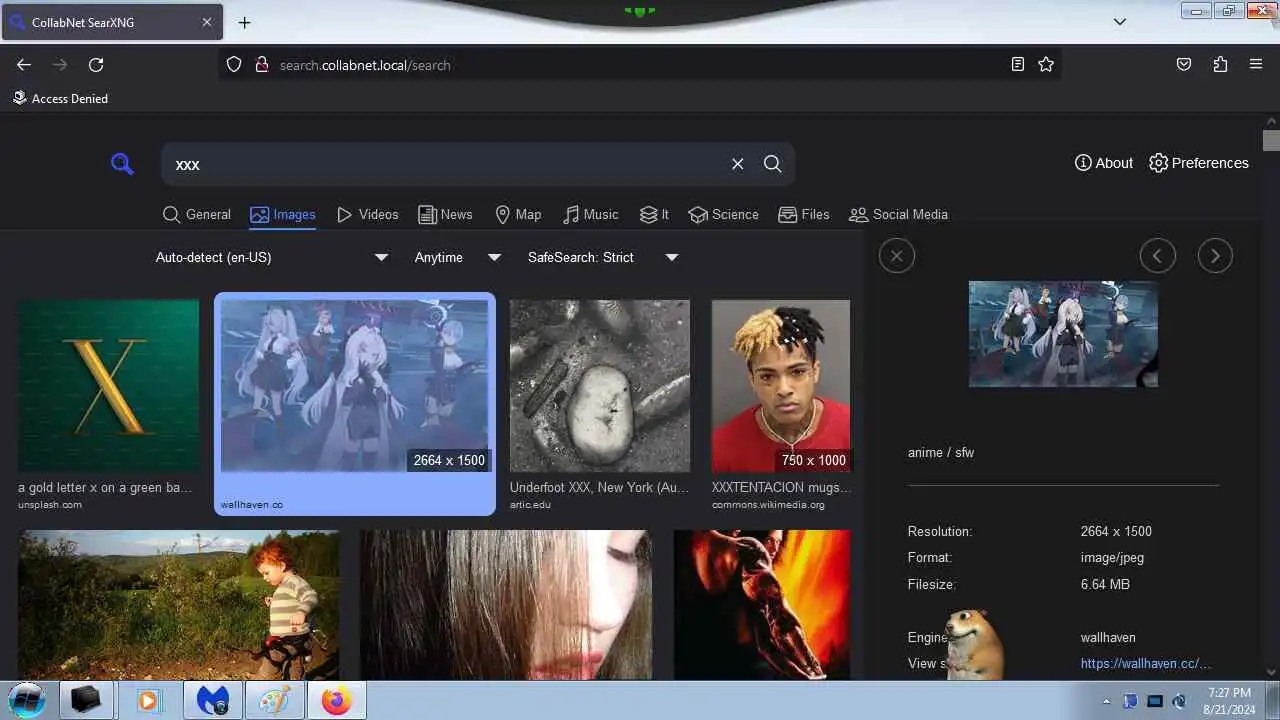Go to the previous image in detail panel

[x=1157, y=256]
